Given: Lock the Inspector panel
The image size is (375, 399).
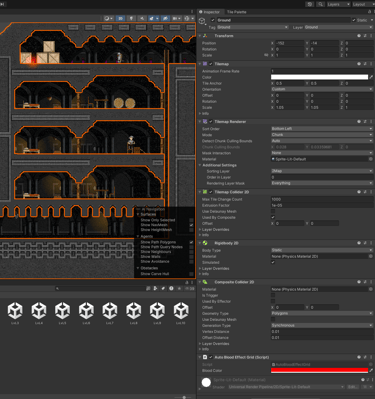Looking at the screenshot, I should tap(369, 12).
